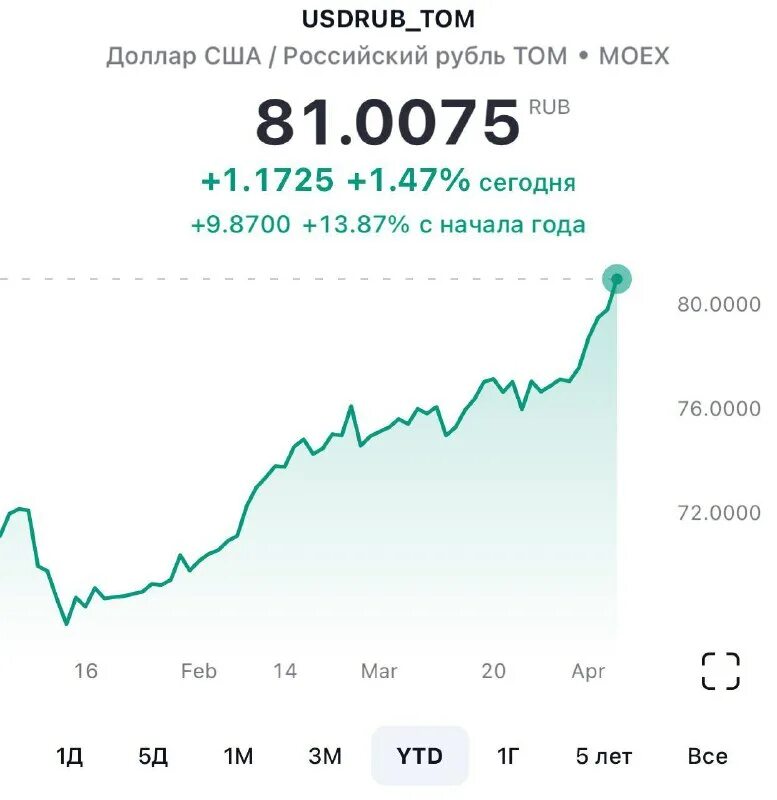This screenshot has width=777, height=800.
Task: Click the current price marker dot
Action: [617, 279]
